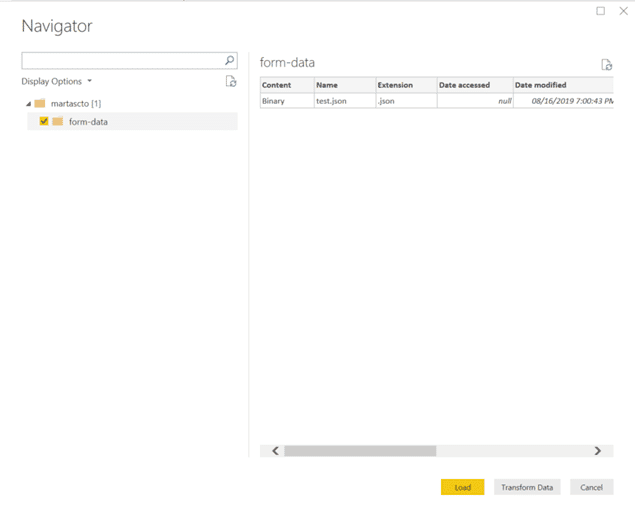Click the Name column header

(345, 85)
